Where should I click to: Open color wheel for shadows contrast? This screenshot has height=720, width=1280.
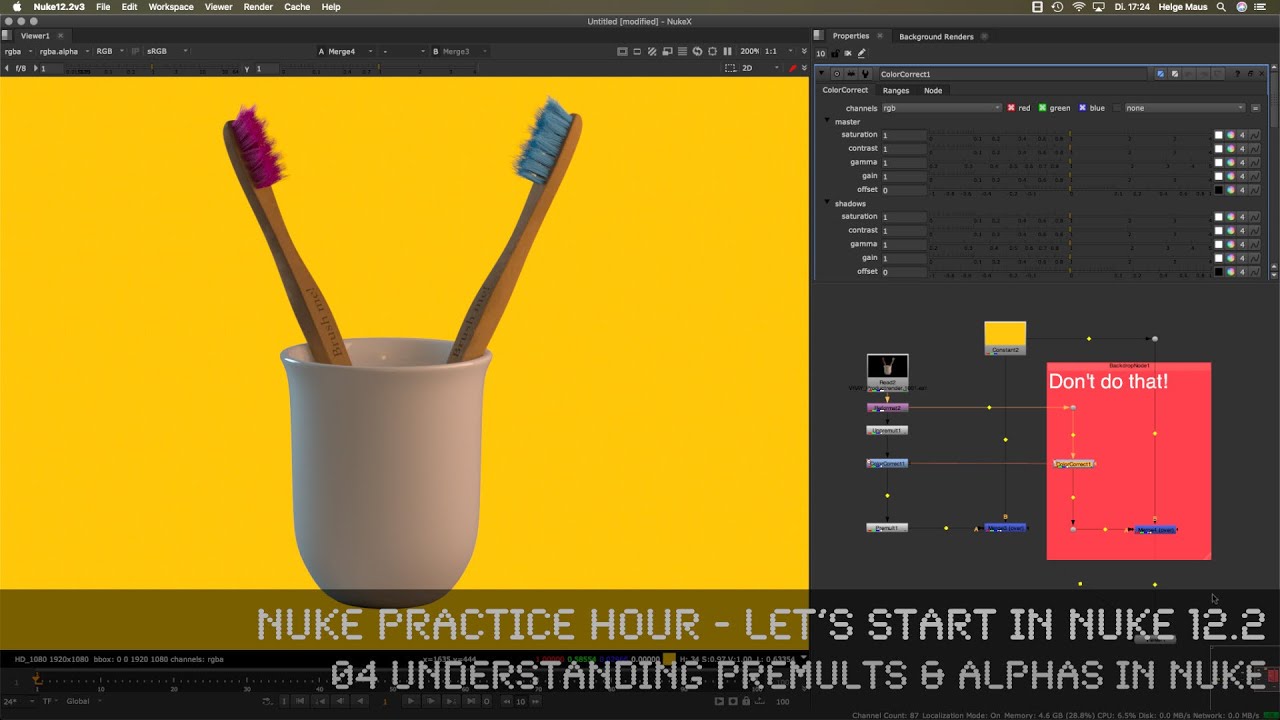pyautogui.click(x=1231, y=230)
